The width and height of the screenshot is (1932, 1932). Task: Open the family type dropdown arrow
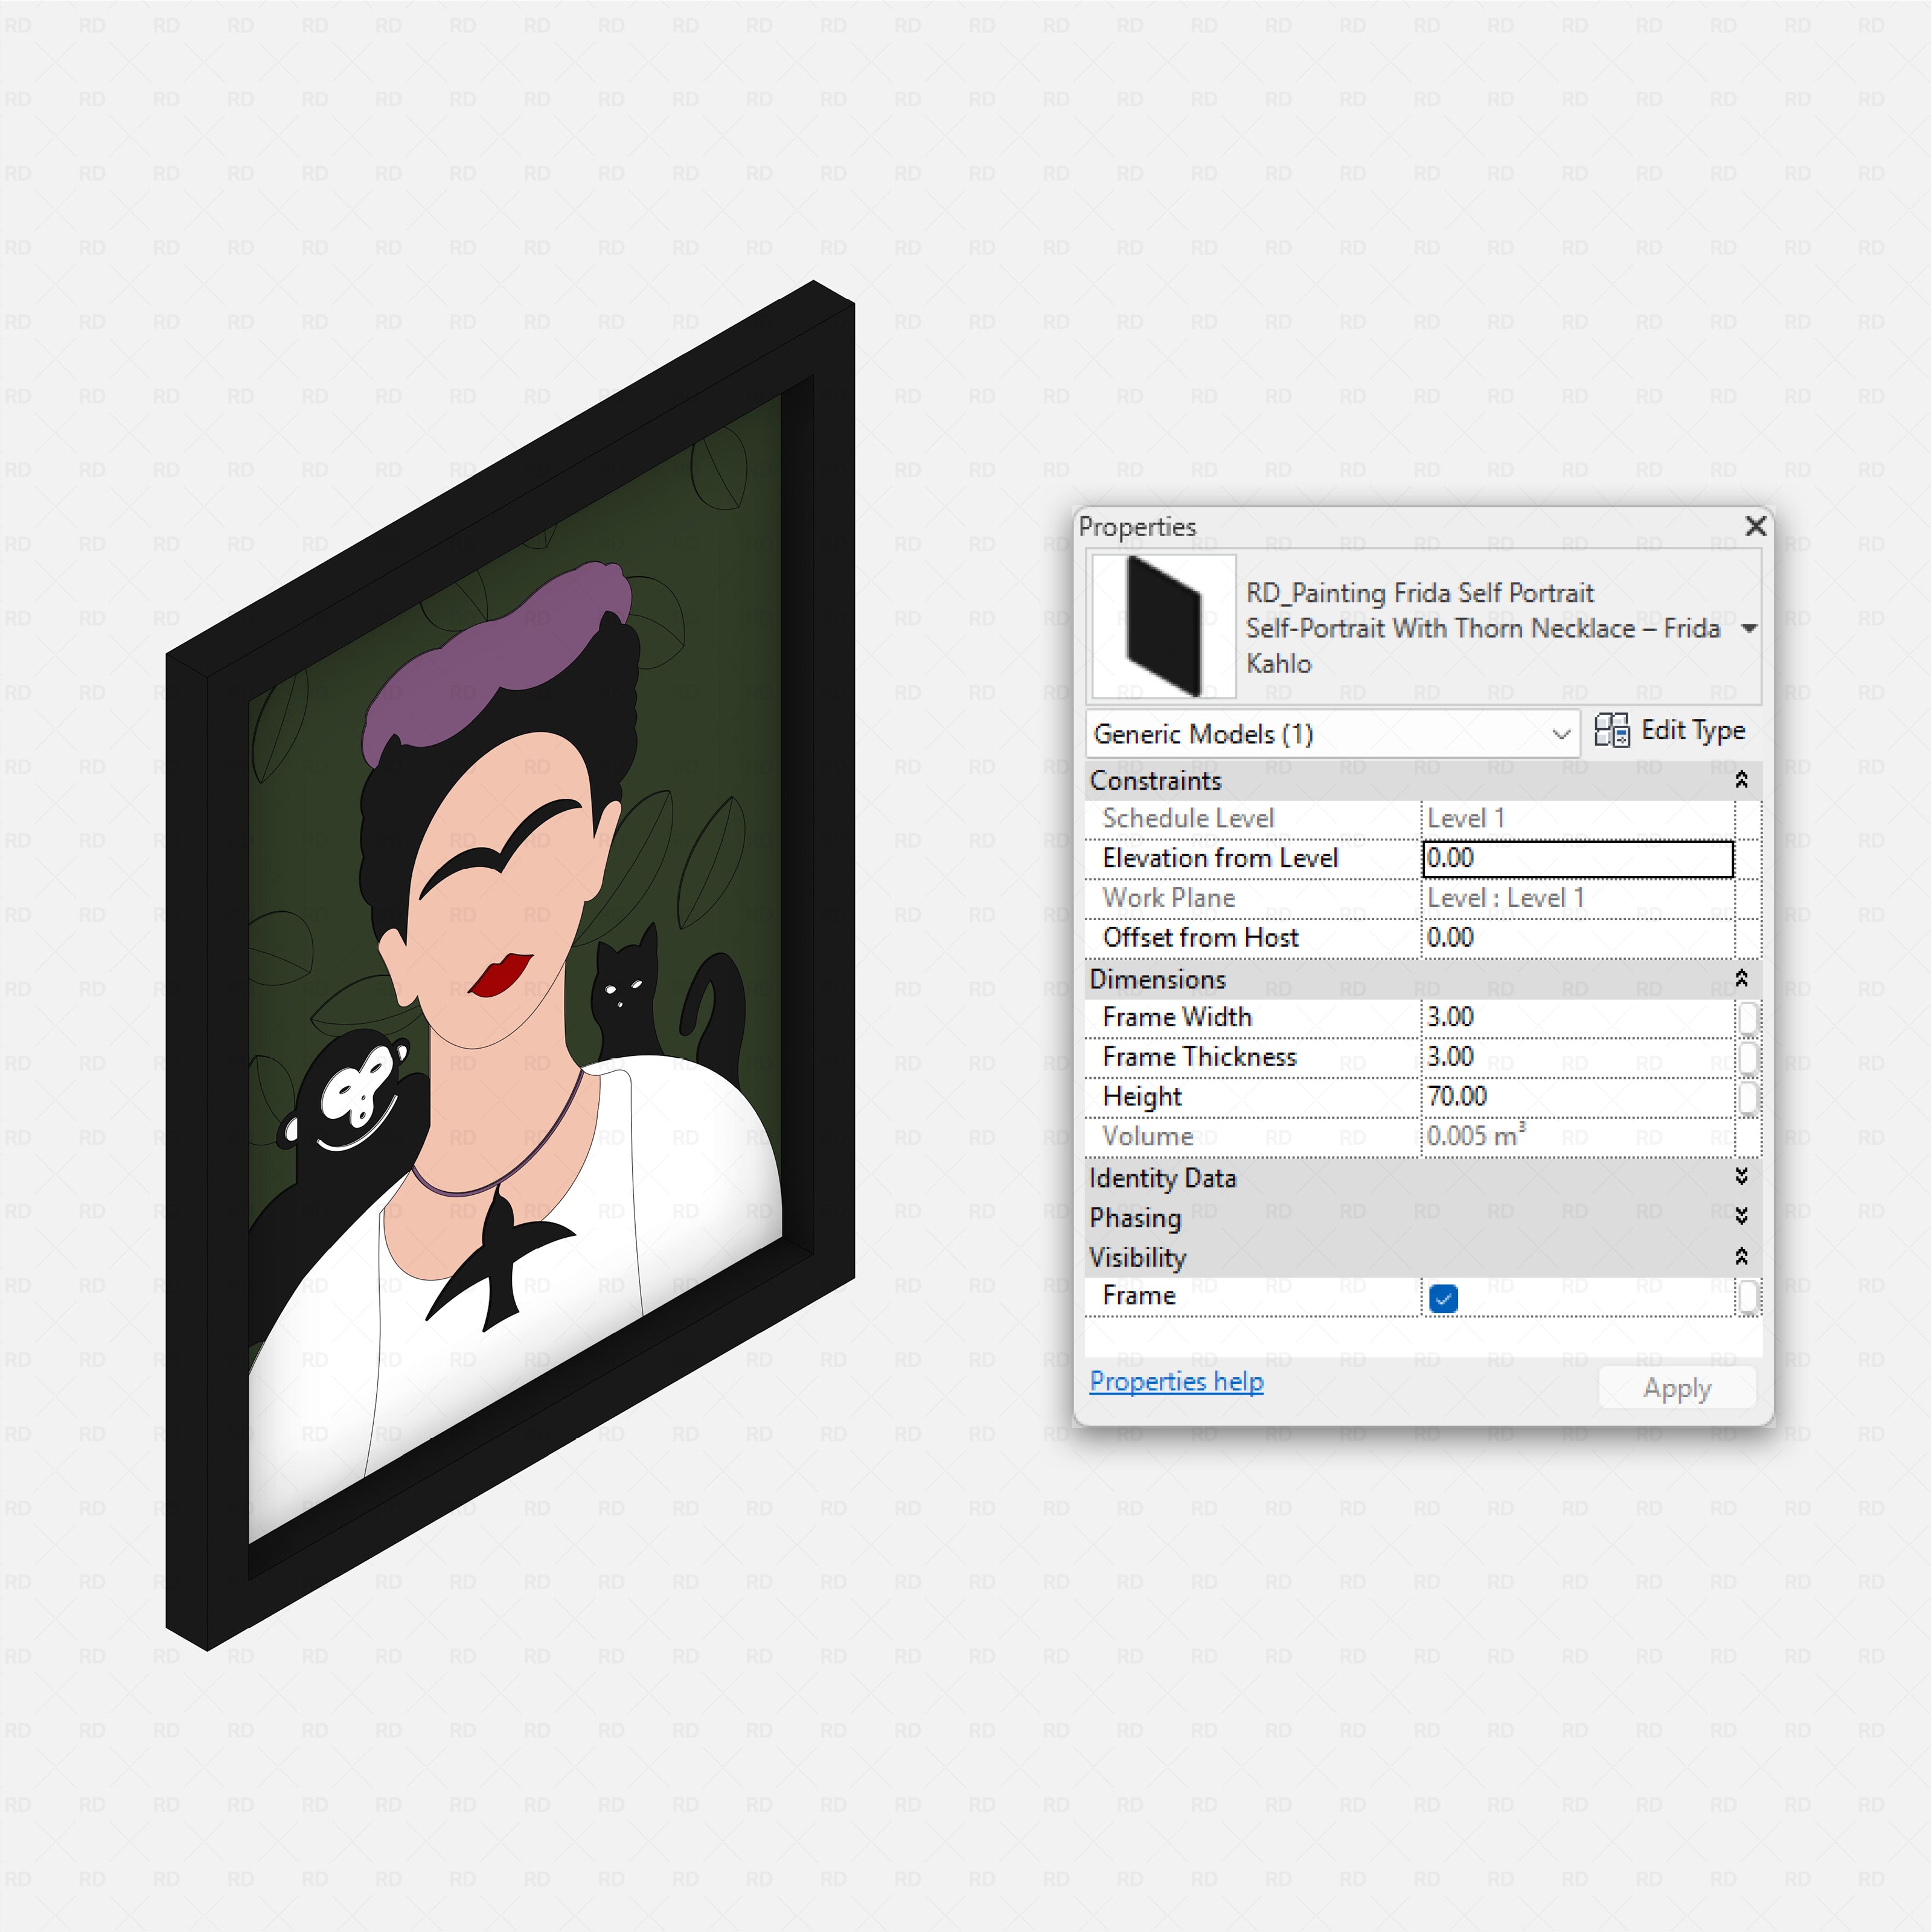point(1750,628)
